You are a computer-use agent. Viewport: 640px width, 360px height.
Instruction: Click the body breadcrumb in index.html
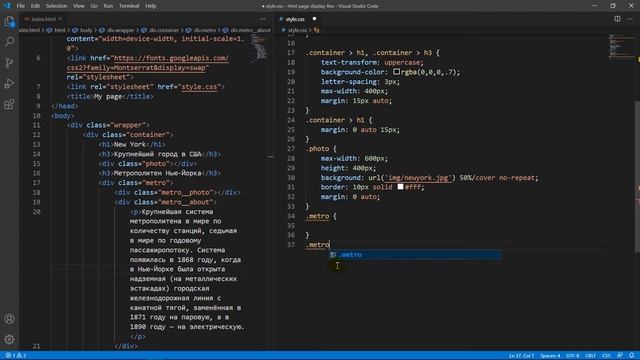click(x=86, y=30)
